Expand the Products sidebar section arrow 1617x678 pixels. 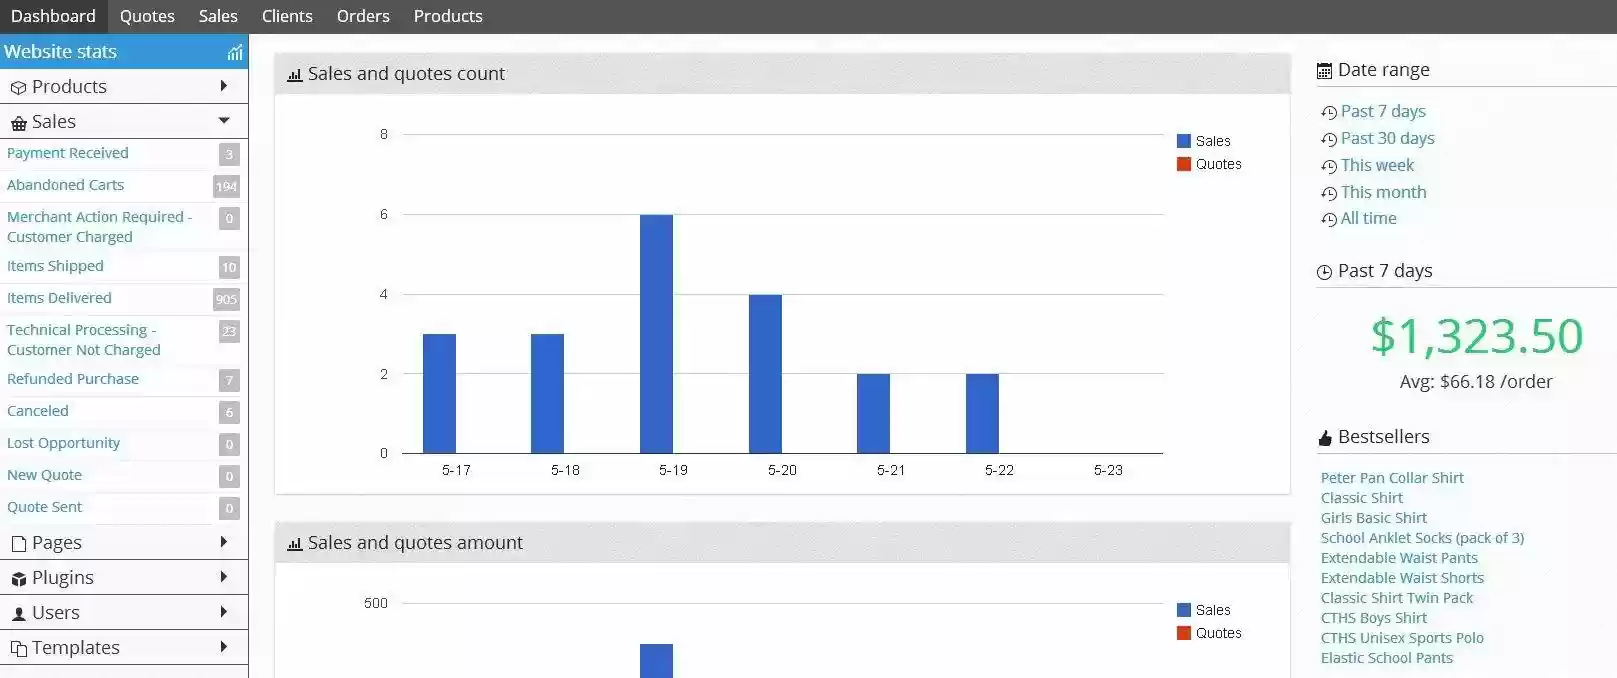click(224, 86)
